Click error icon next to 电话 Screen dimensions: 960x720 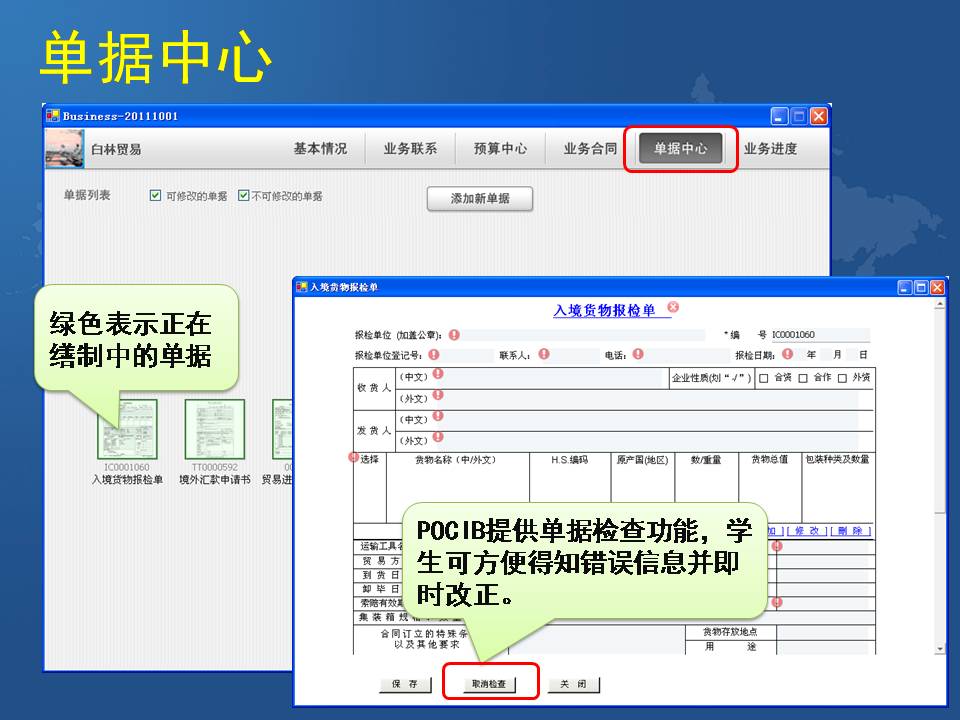(x=638, y=354)
